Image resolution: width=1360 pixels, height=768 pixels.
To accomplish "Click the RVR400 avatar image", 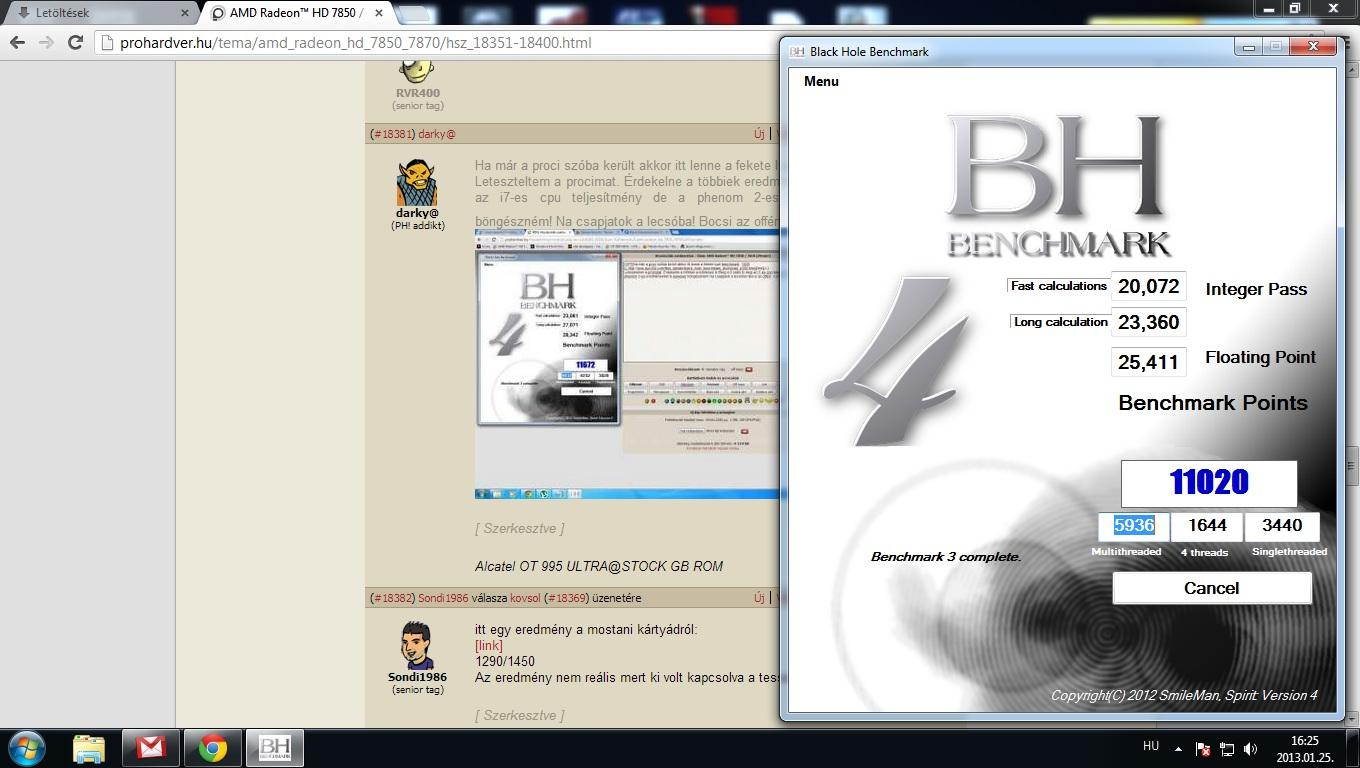I will [417, 72].
